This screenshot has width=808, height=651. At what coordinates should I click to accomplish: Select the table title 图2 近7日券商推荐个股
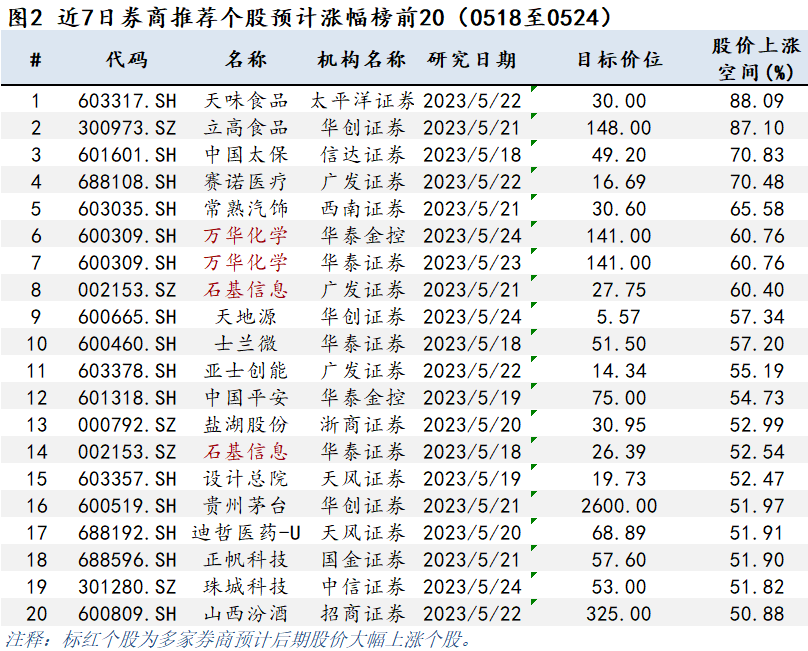[310, 18]
